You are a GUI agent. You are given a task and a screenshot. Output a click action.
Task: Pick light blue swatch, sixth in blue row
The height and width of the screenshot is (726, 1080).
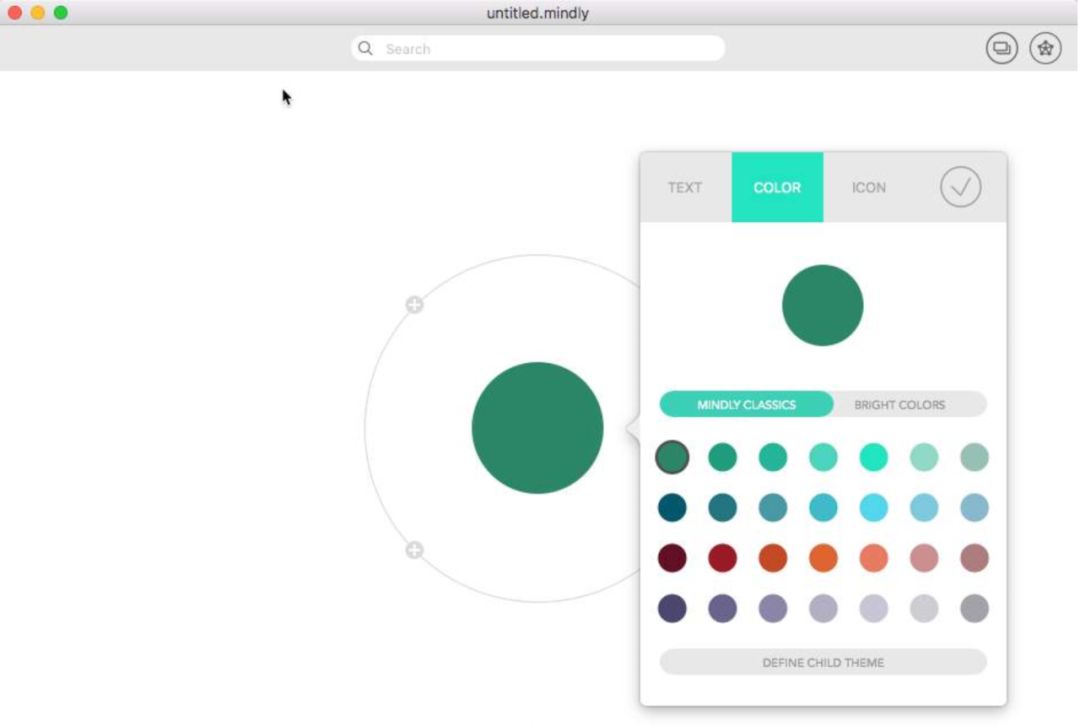point(924,508)
